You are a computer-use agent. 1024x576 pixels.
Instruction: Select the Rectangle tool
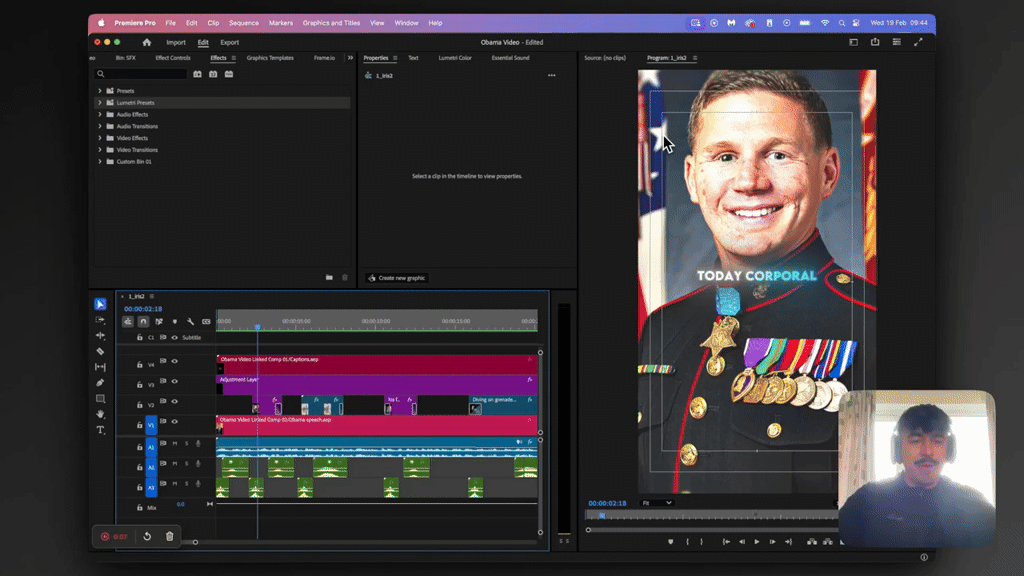click(100, 398)
